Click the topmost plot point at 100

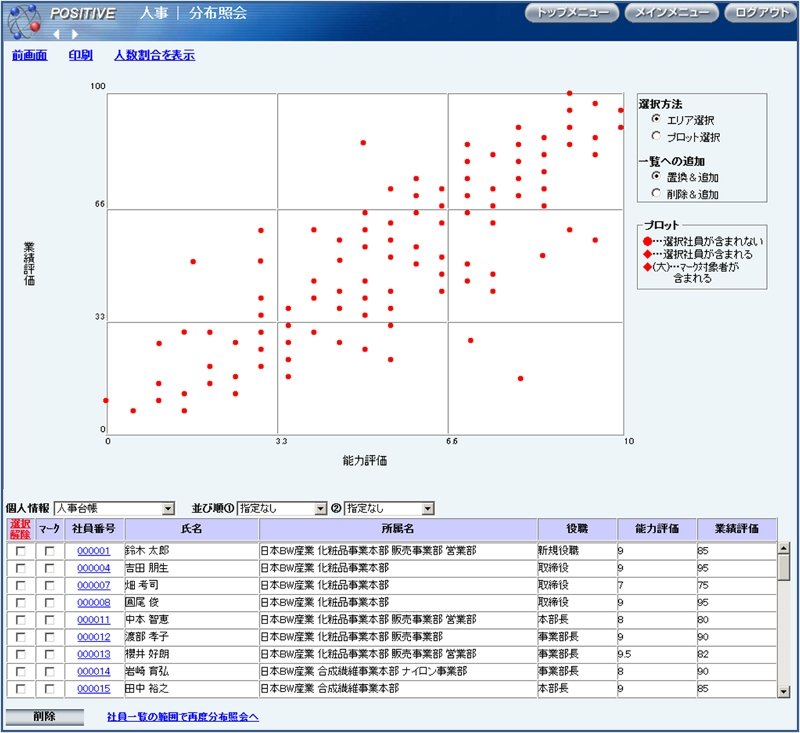coord(569,93)
